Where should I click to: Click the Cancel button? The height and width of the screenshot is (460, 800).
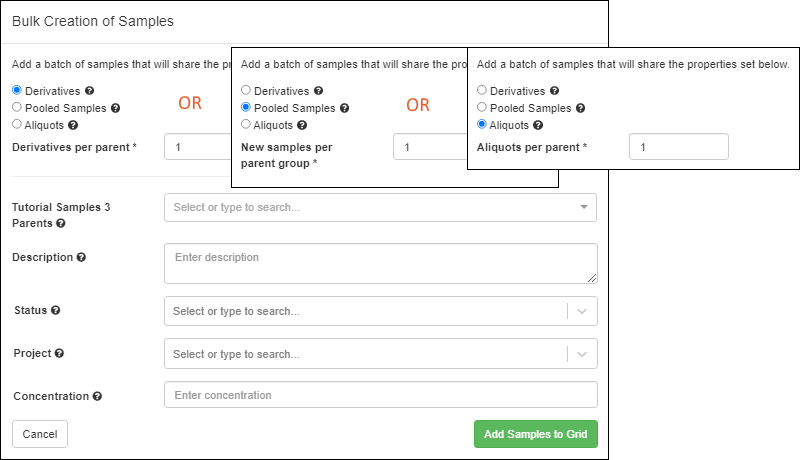(x=40, y=434)
